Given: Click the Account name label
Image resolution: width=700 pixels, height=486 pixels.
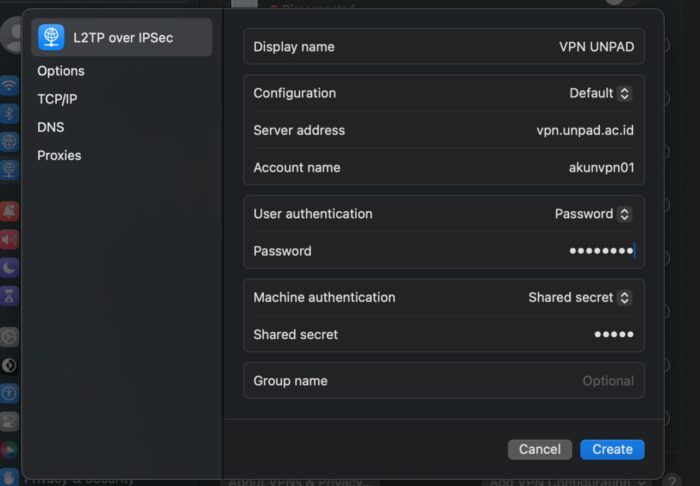Looking at the screenshot, I should (x=297, y=168).
